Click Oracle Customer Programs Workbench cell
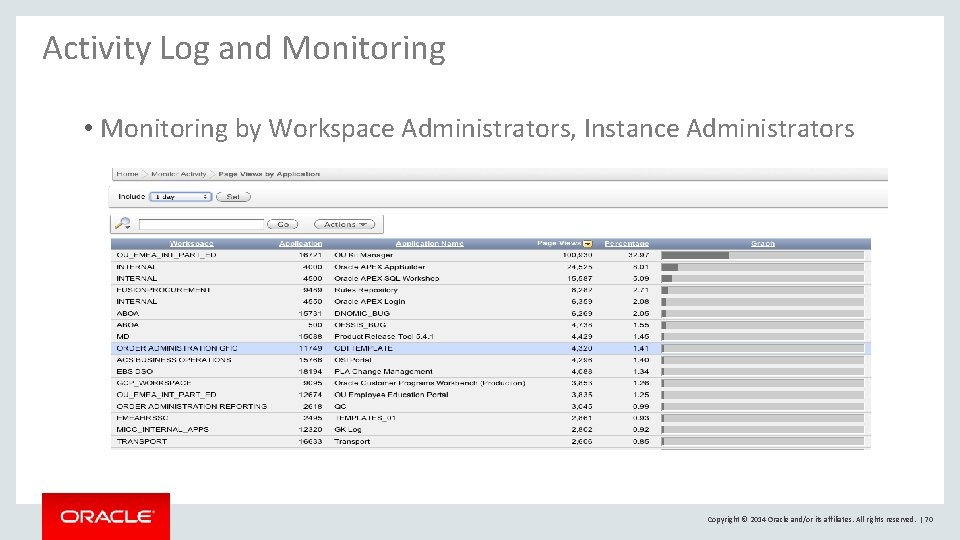The image size is (960, 540). pyautogui.click(x=429, y=383)
